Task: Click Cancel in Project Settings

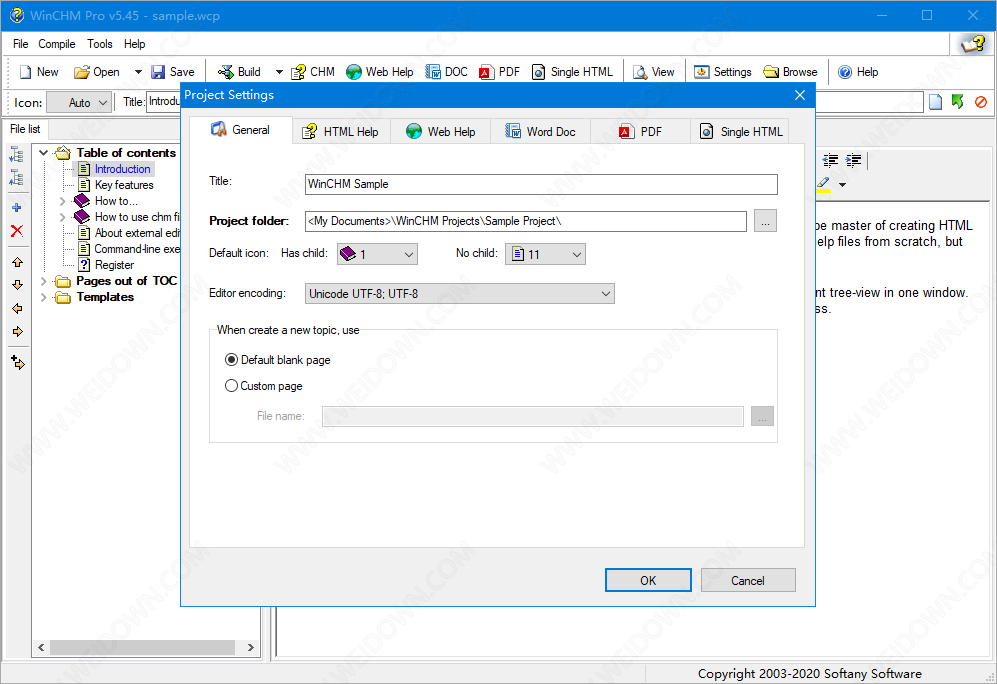Action: (x=748, y=580)
